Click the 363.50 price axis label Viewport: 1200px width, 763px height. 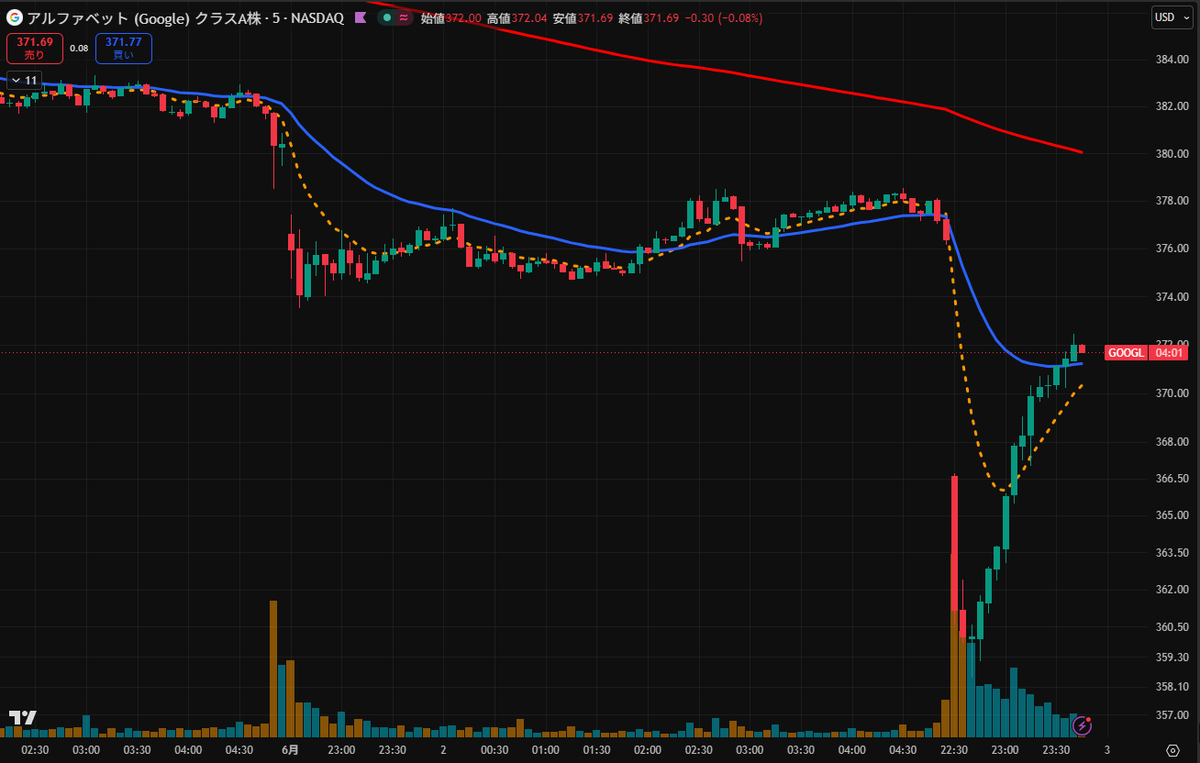1170,553
